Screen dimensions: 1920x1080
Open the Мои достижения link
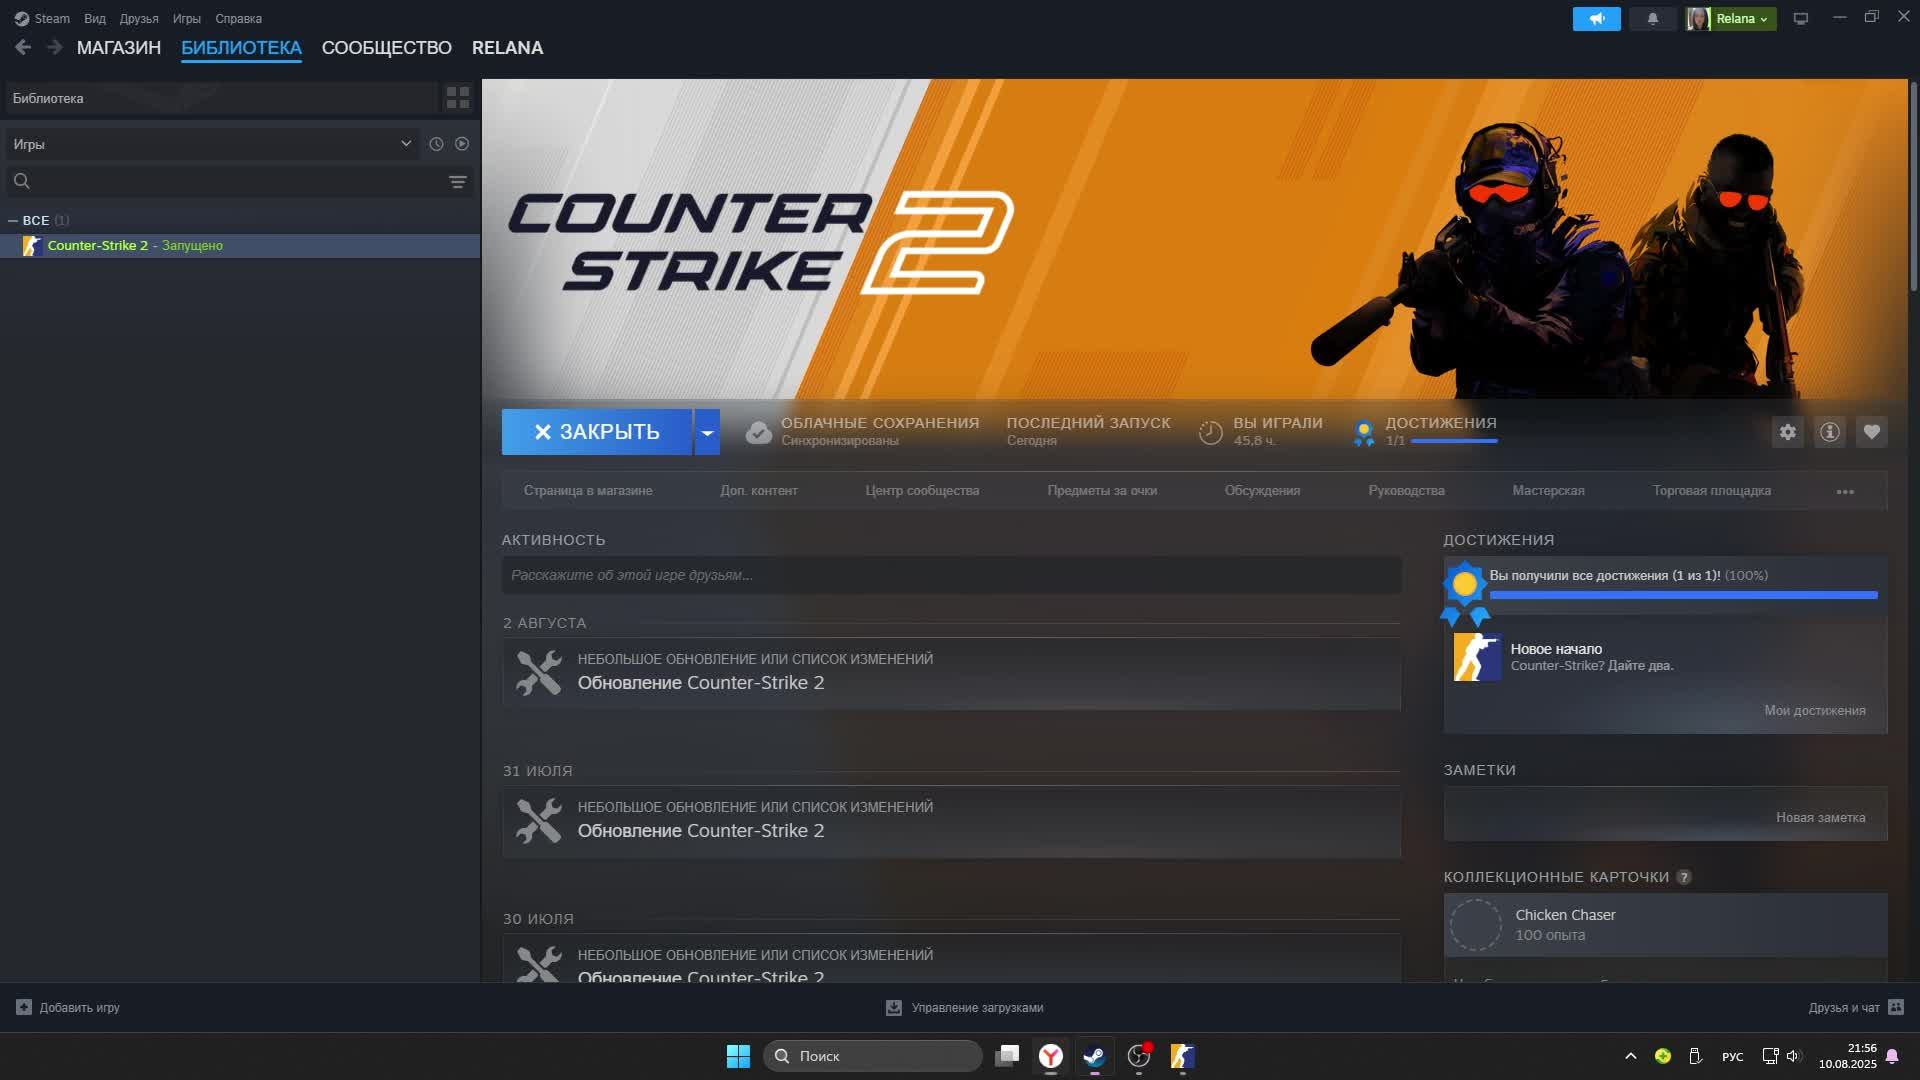[x=1814, y=711]
